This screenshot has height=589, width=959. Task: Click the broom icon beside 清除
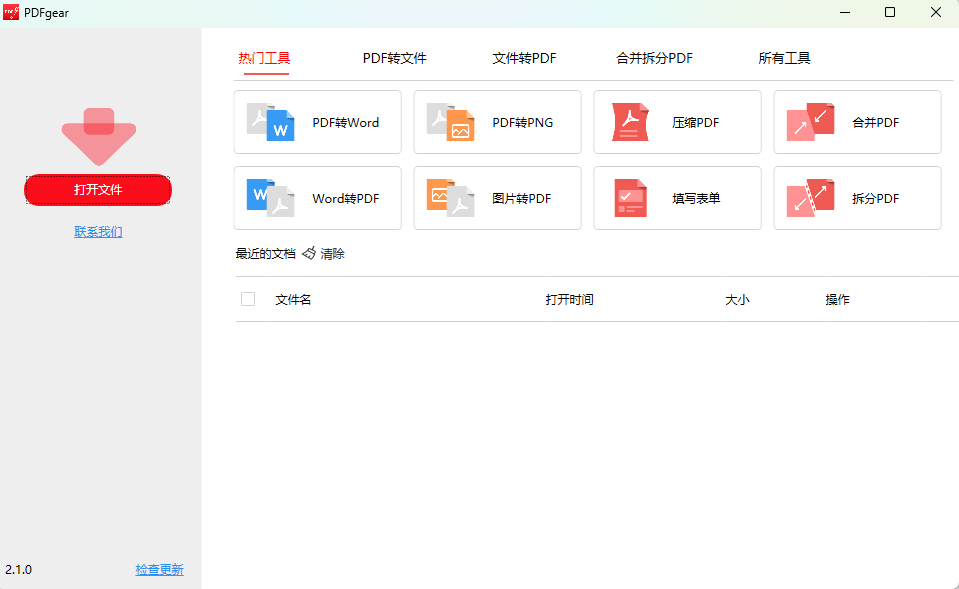(309, 253)
